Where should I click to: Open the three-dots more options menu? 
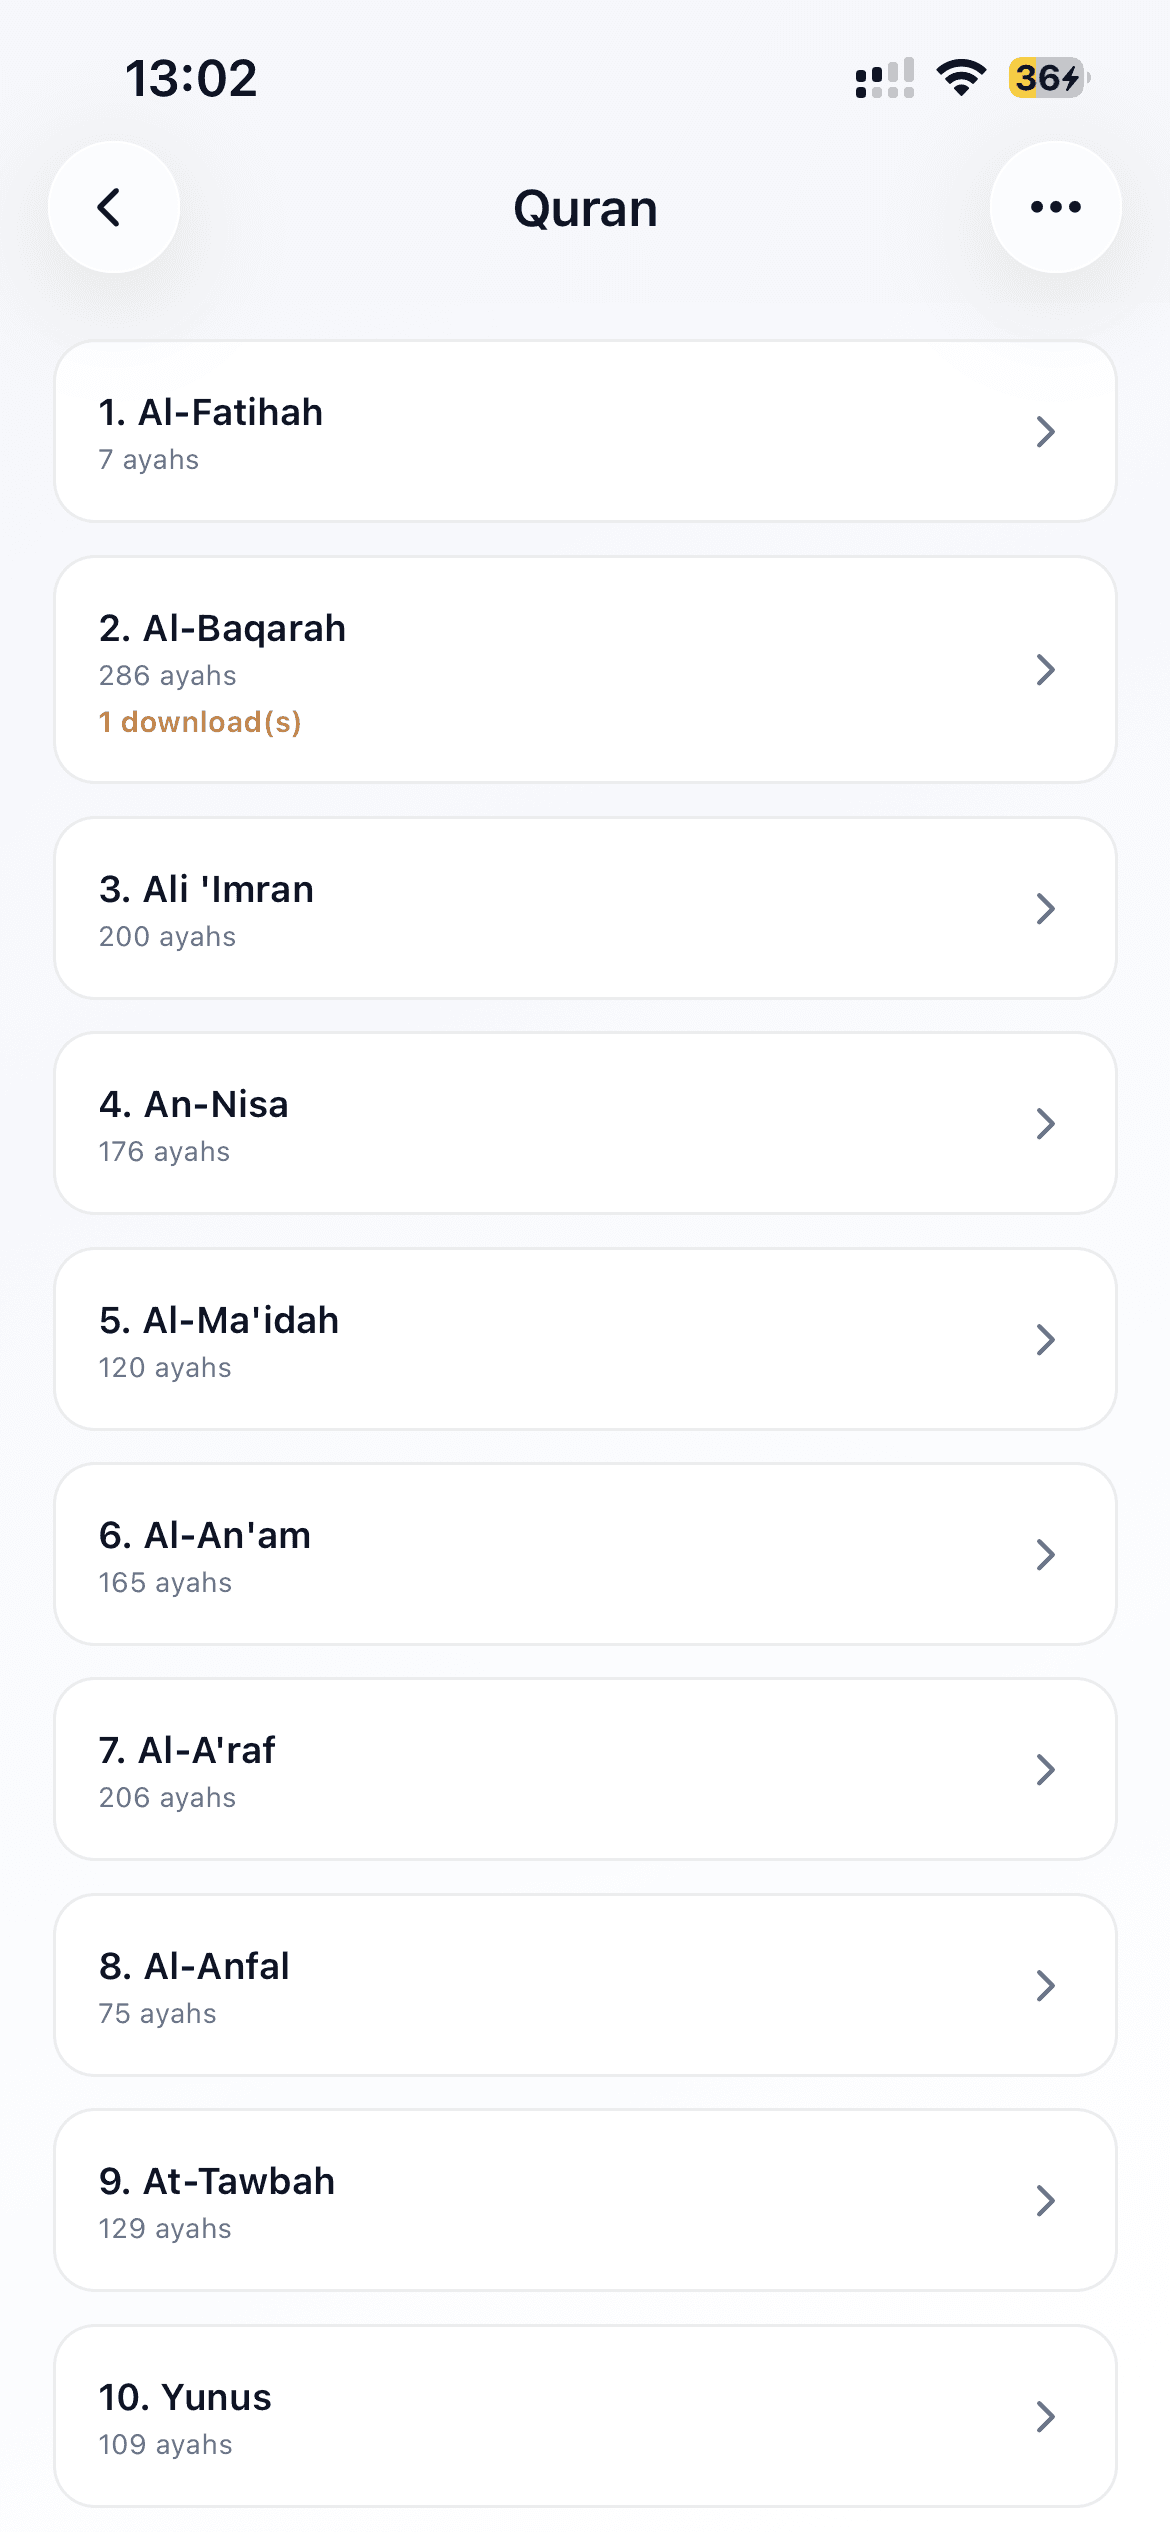(1055, 207)
